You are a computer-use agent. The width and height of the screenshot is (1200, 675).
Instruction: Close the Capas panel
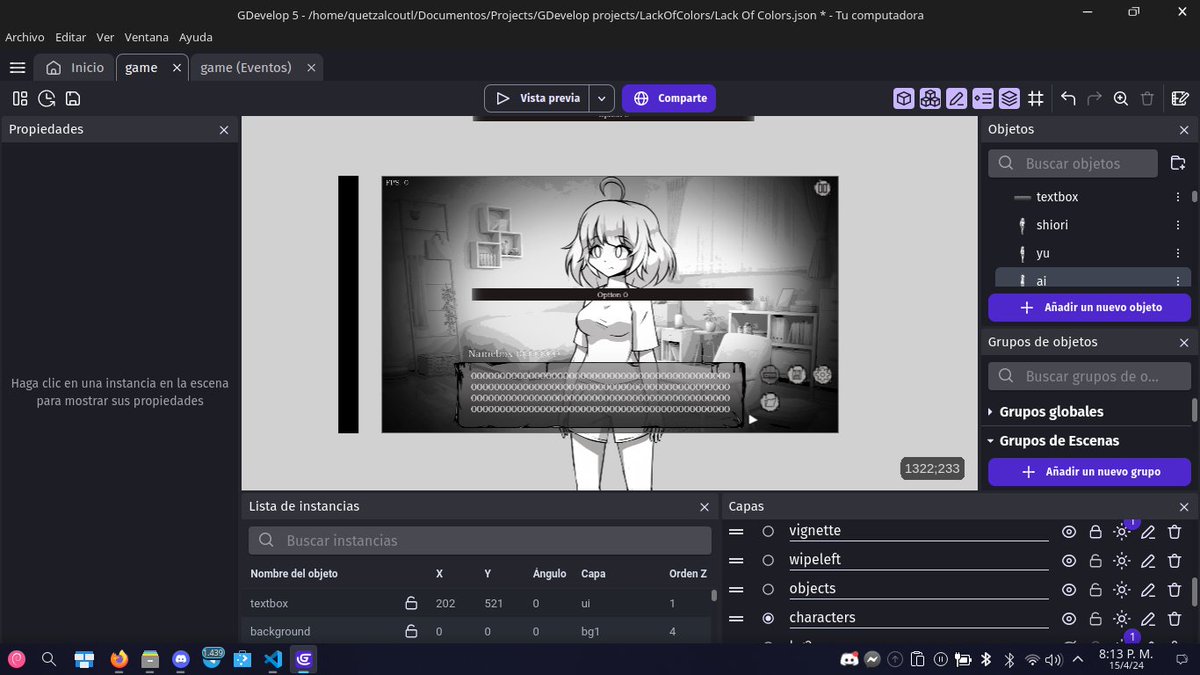[1184, 507]
